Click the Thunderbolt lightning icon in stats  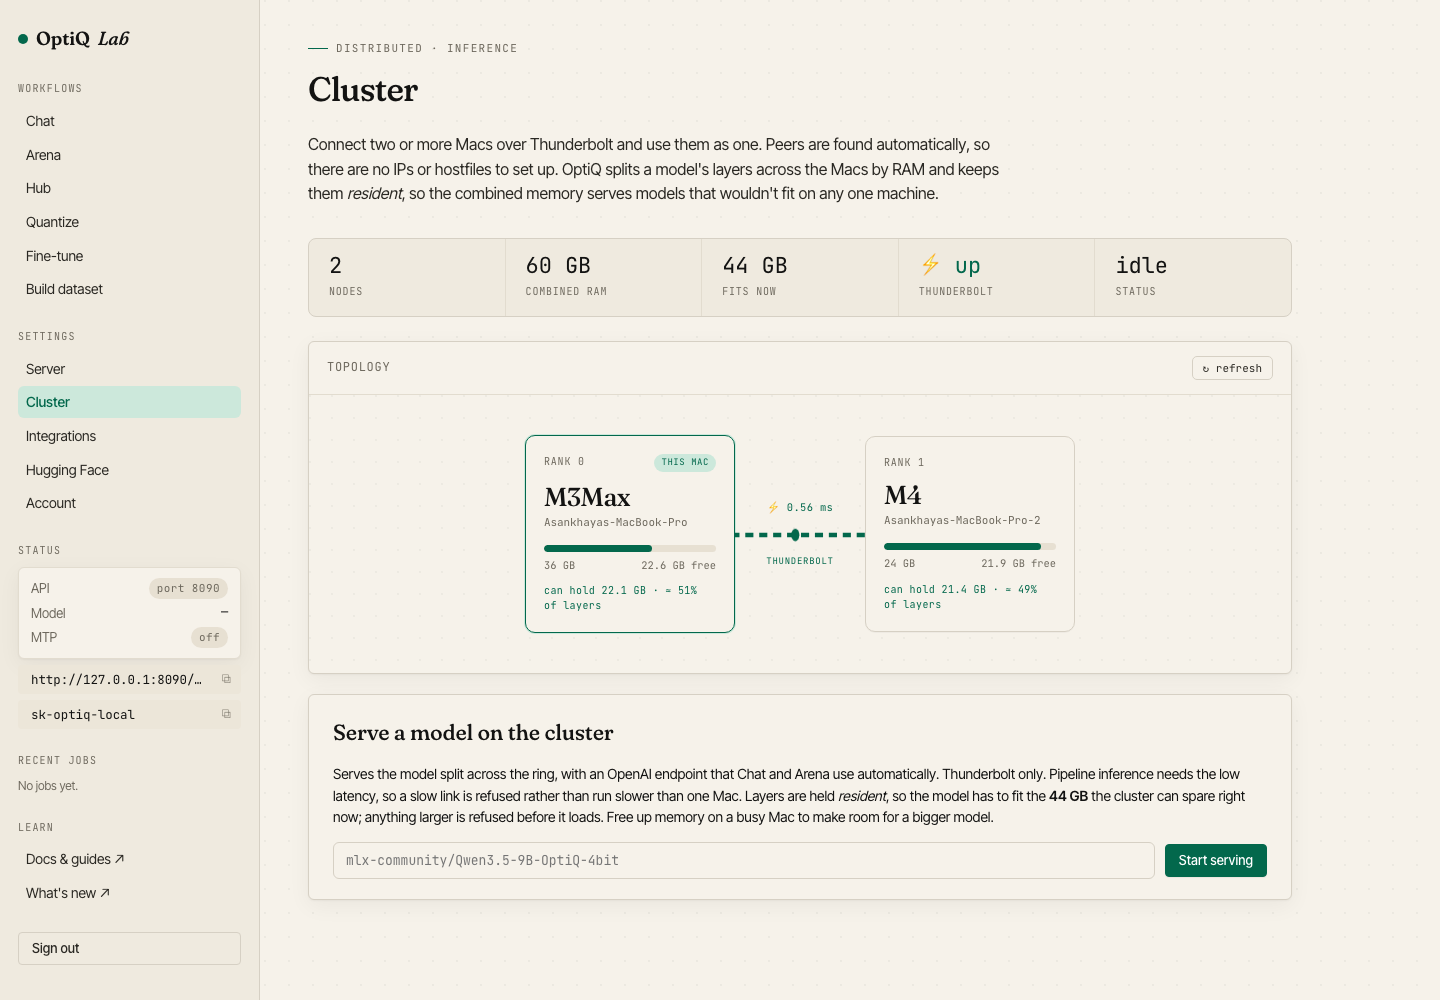coord(931,264)
